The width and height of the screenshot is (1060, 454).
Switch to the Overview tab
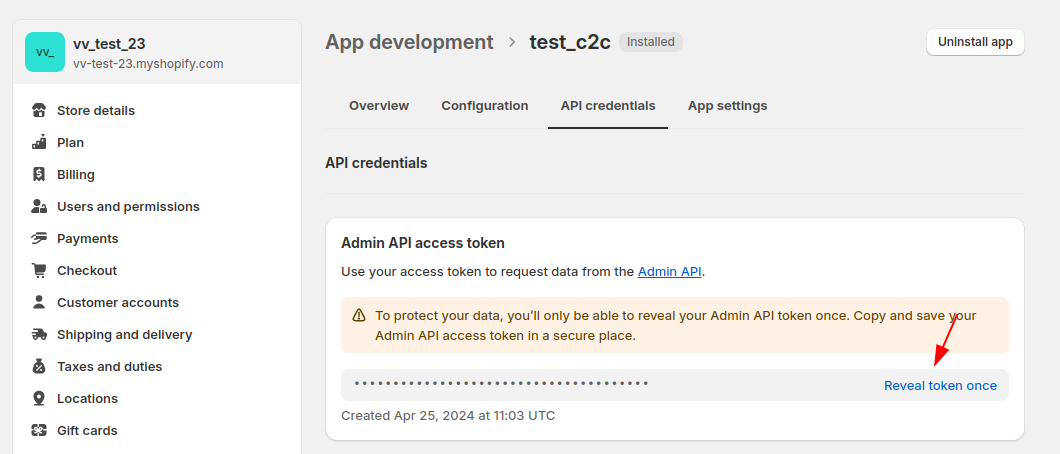pos(379,105)
